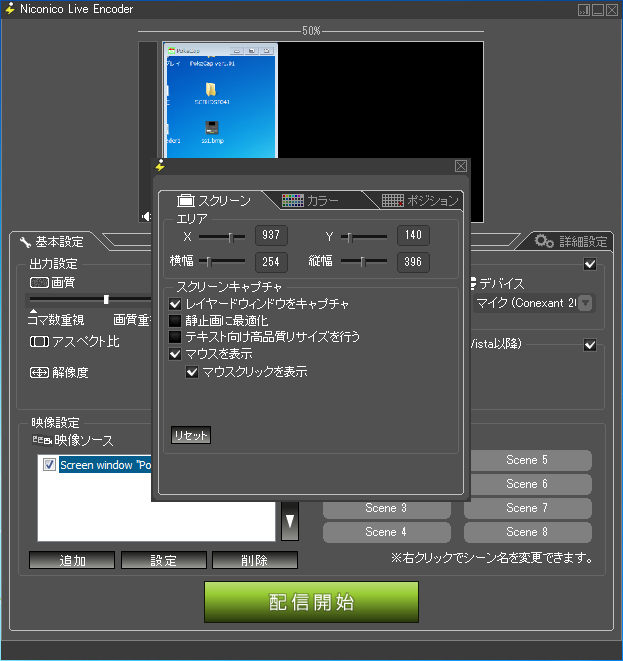Click the リセット button

191,435
